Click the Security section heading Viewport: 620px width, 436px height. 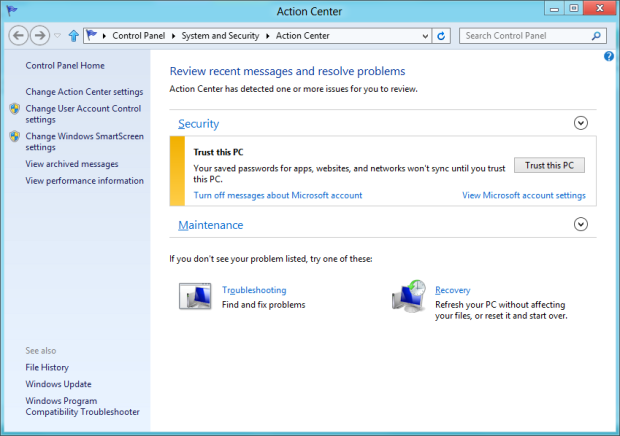tap(198, 124)
